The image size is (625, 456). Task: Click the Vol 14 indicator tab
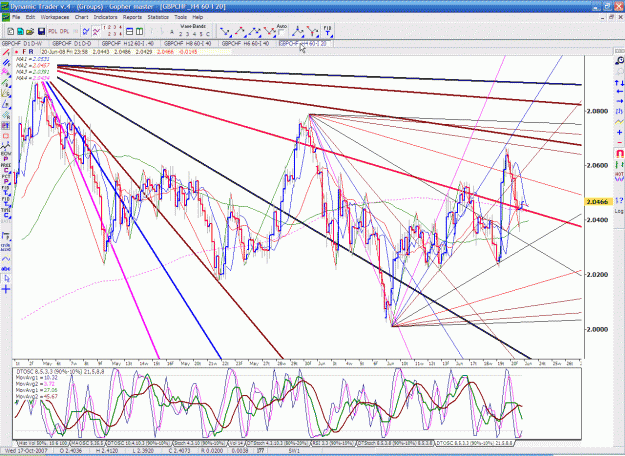237,443
